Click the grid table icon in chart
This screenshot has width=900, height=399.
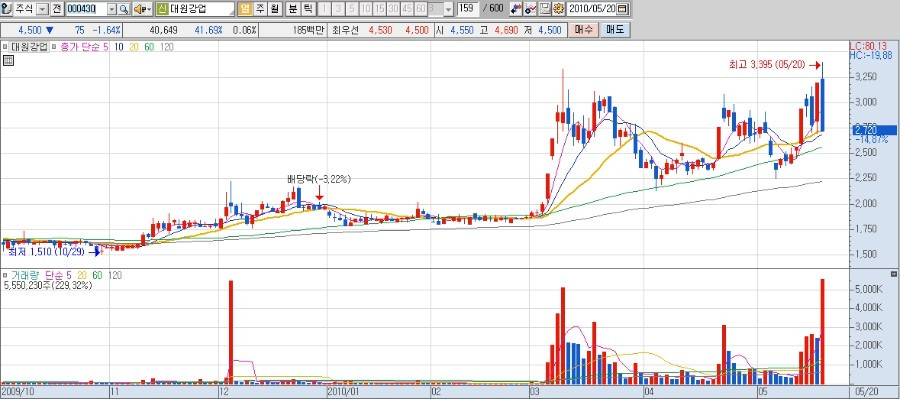pyautogui.click(x=8, y=60)
